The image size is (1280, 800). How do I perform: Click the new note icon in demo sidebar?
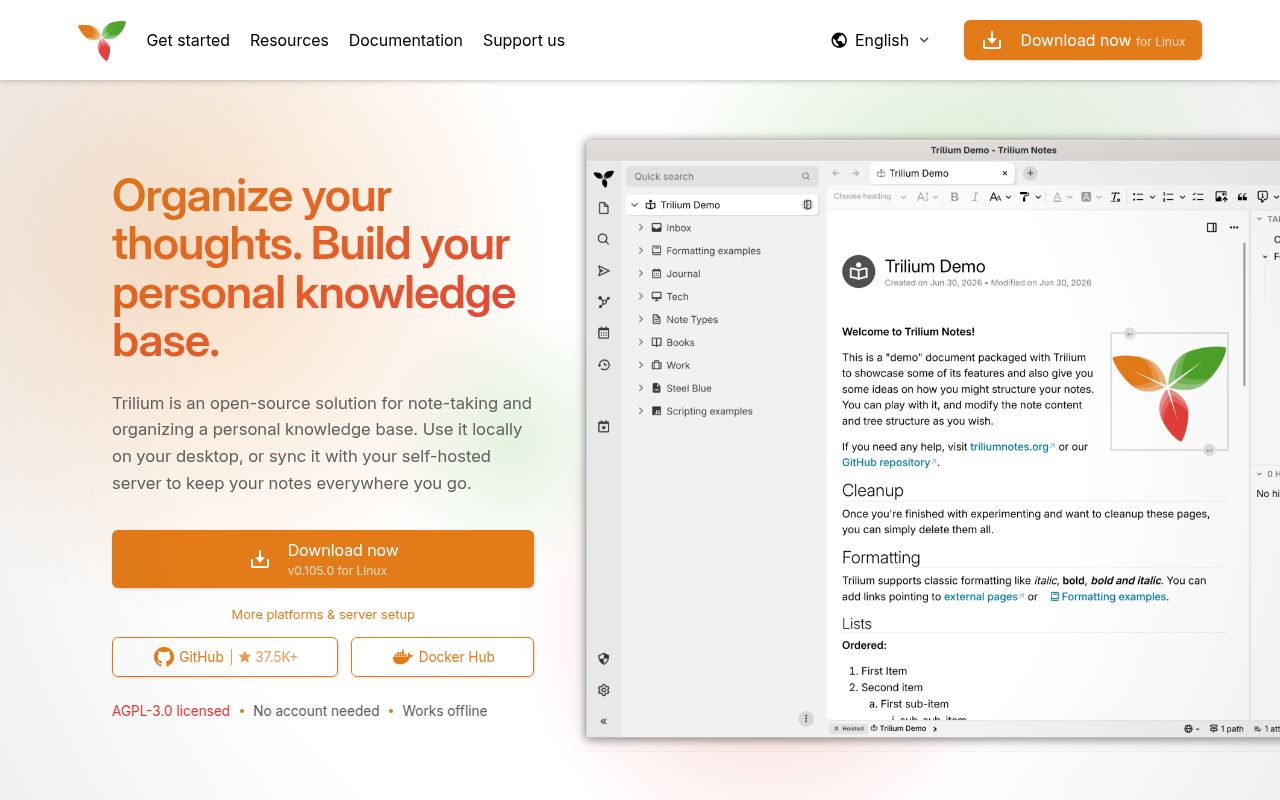(603, 208)
